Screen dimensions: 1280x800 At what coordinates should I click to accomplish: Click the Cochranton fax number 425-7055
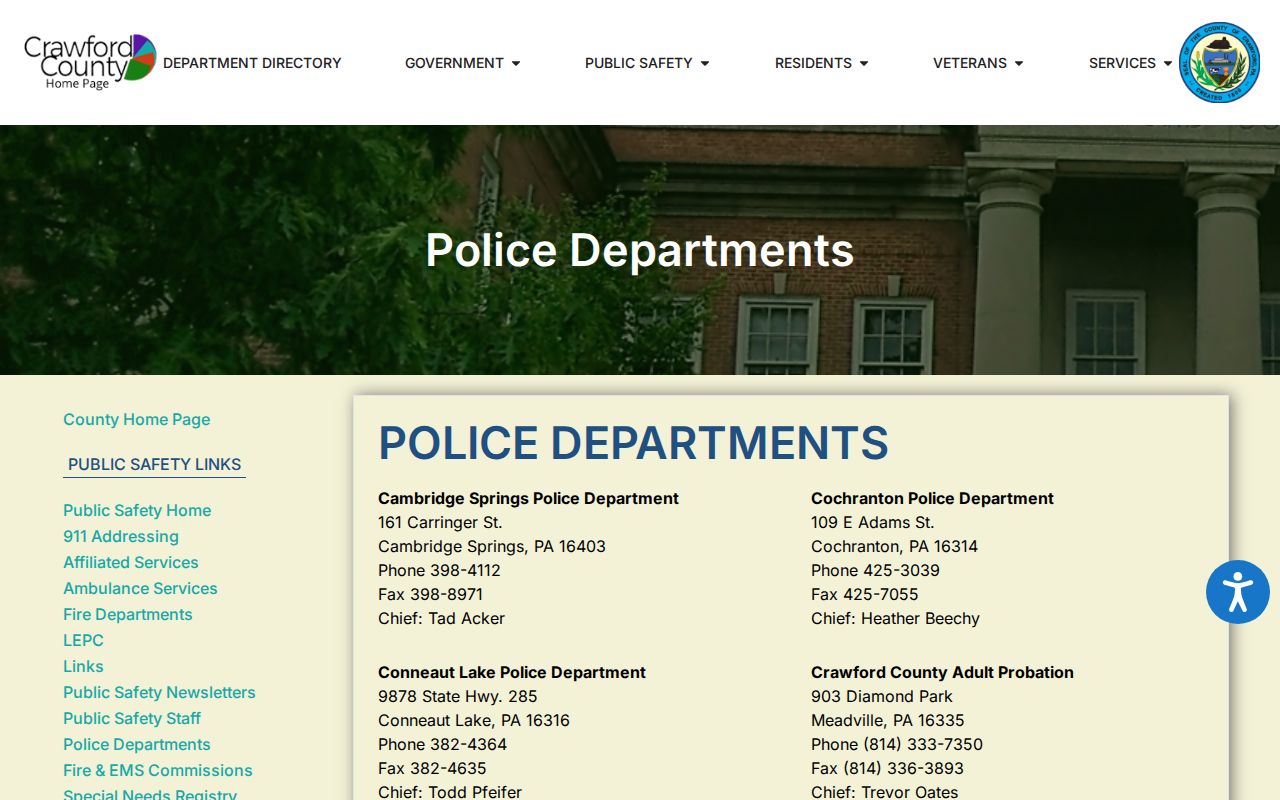point(880,594)
